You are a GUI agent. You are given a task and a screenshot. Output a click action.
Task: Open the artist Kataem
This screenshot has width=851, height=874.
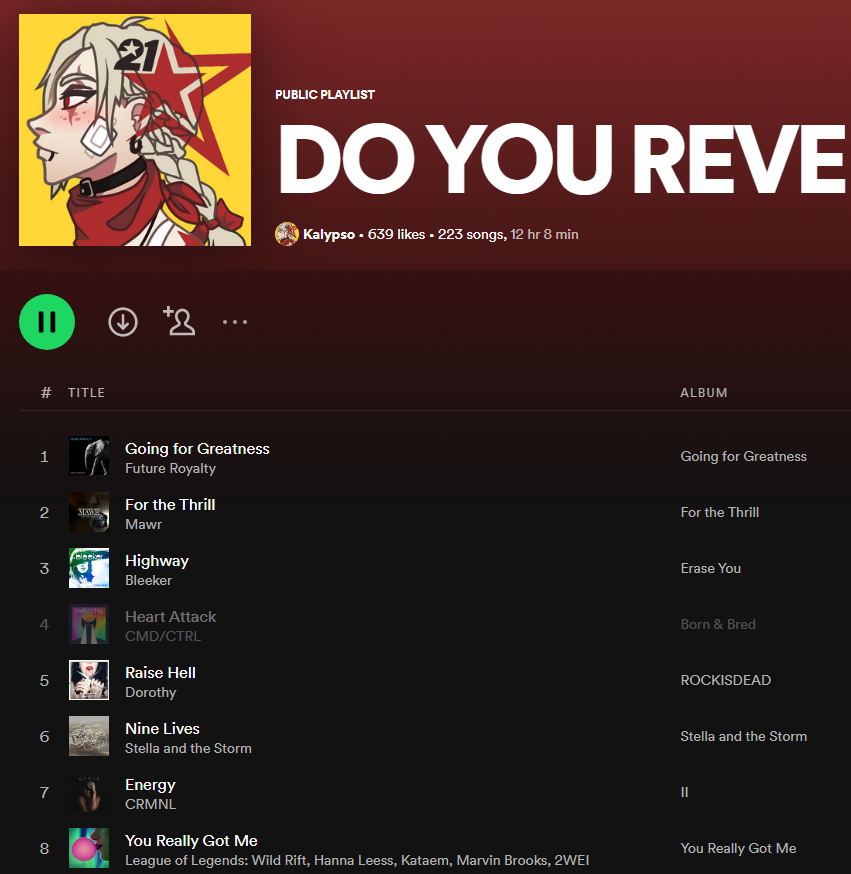click(x=425, y=861)
